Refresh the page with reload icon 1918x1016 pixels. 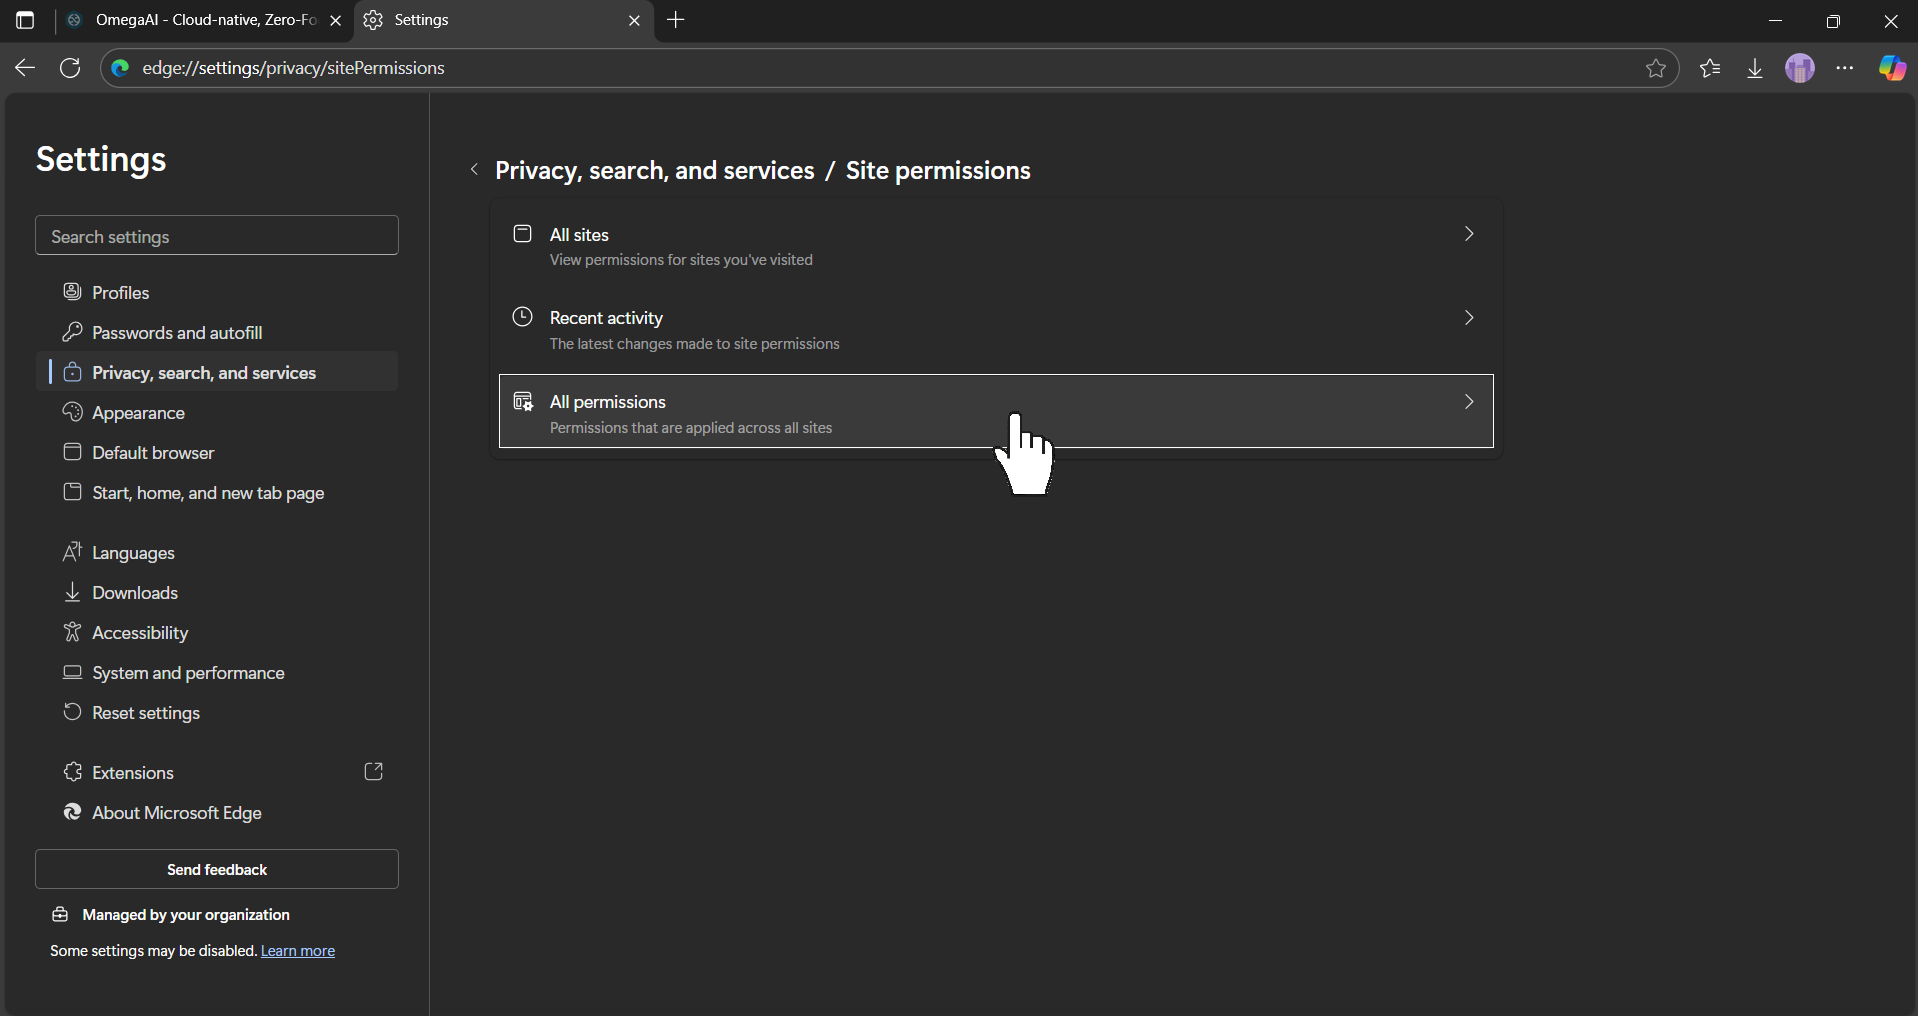70,68
